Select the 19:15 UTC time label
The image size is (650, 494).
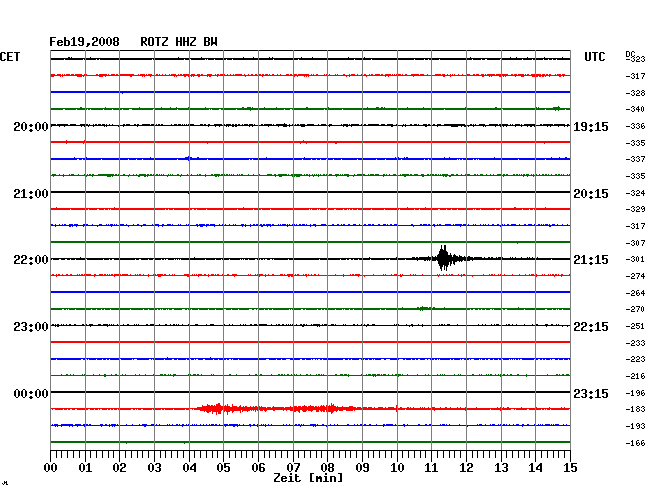(x=591, y=127)
